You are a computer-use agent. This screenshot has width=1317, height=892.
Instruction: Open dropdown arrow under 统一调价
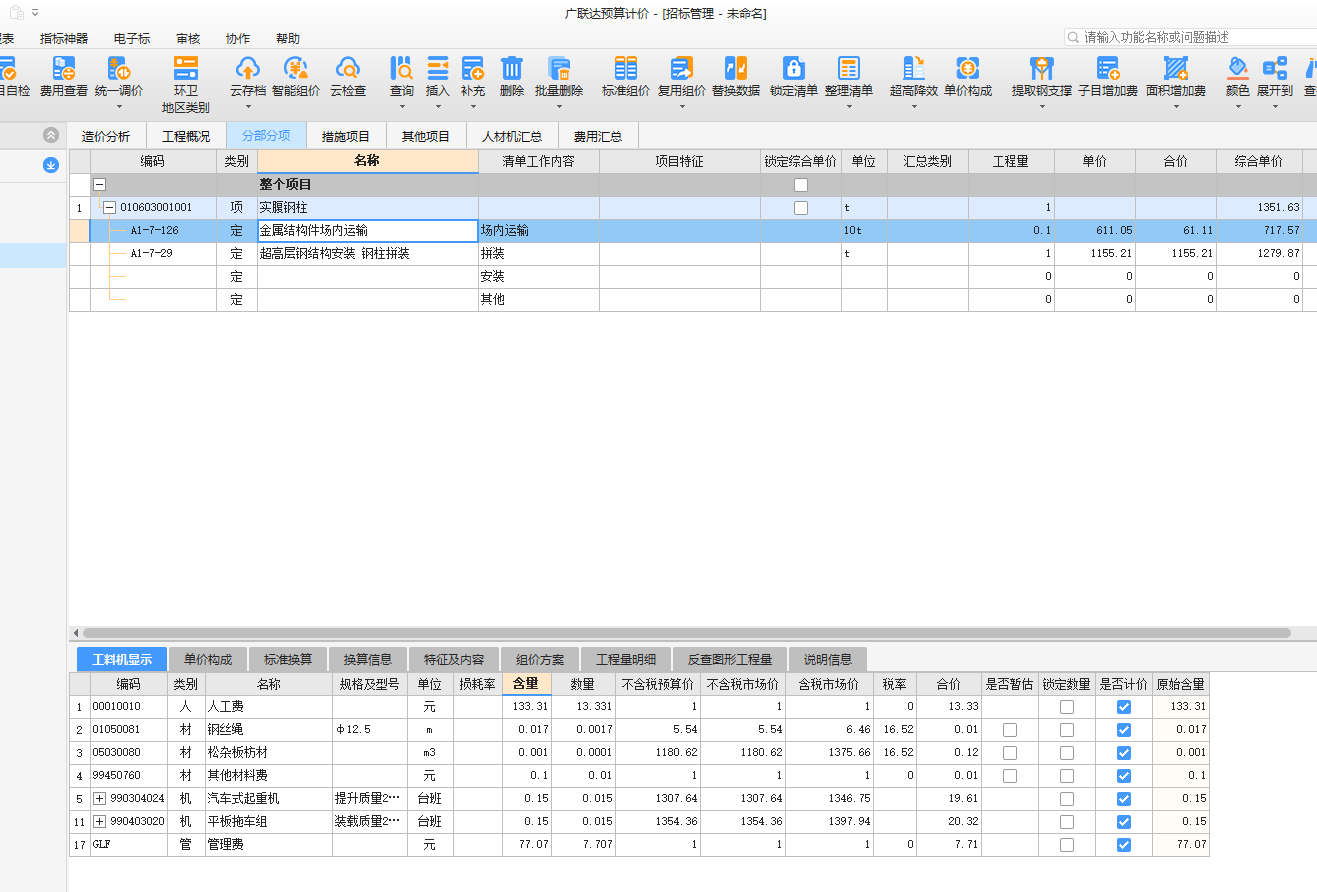pyautogui.click(x=119, y=107)
